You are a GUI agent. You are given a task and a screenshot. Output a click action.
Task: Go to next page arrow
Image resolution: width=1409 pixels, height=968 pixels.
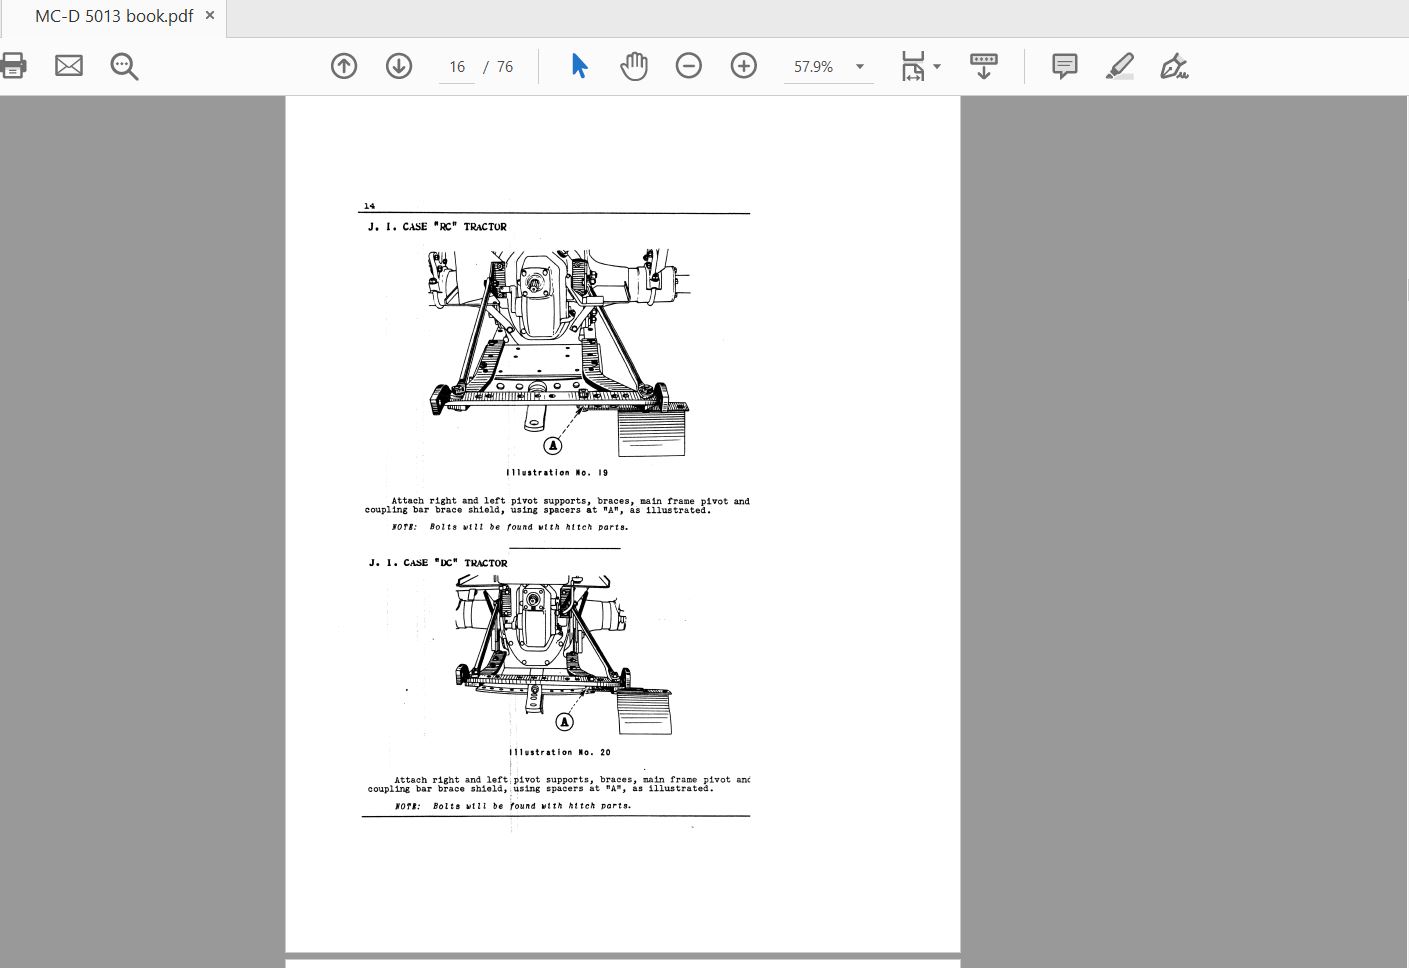[399, 66]
